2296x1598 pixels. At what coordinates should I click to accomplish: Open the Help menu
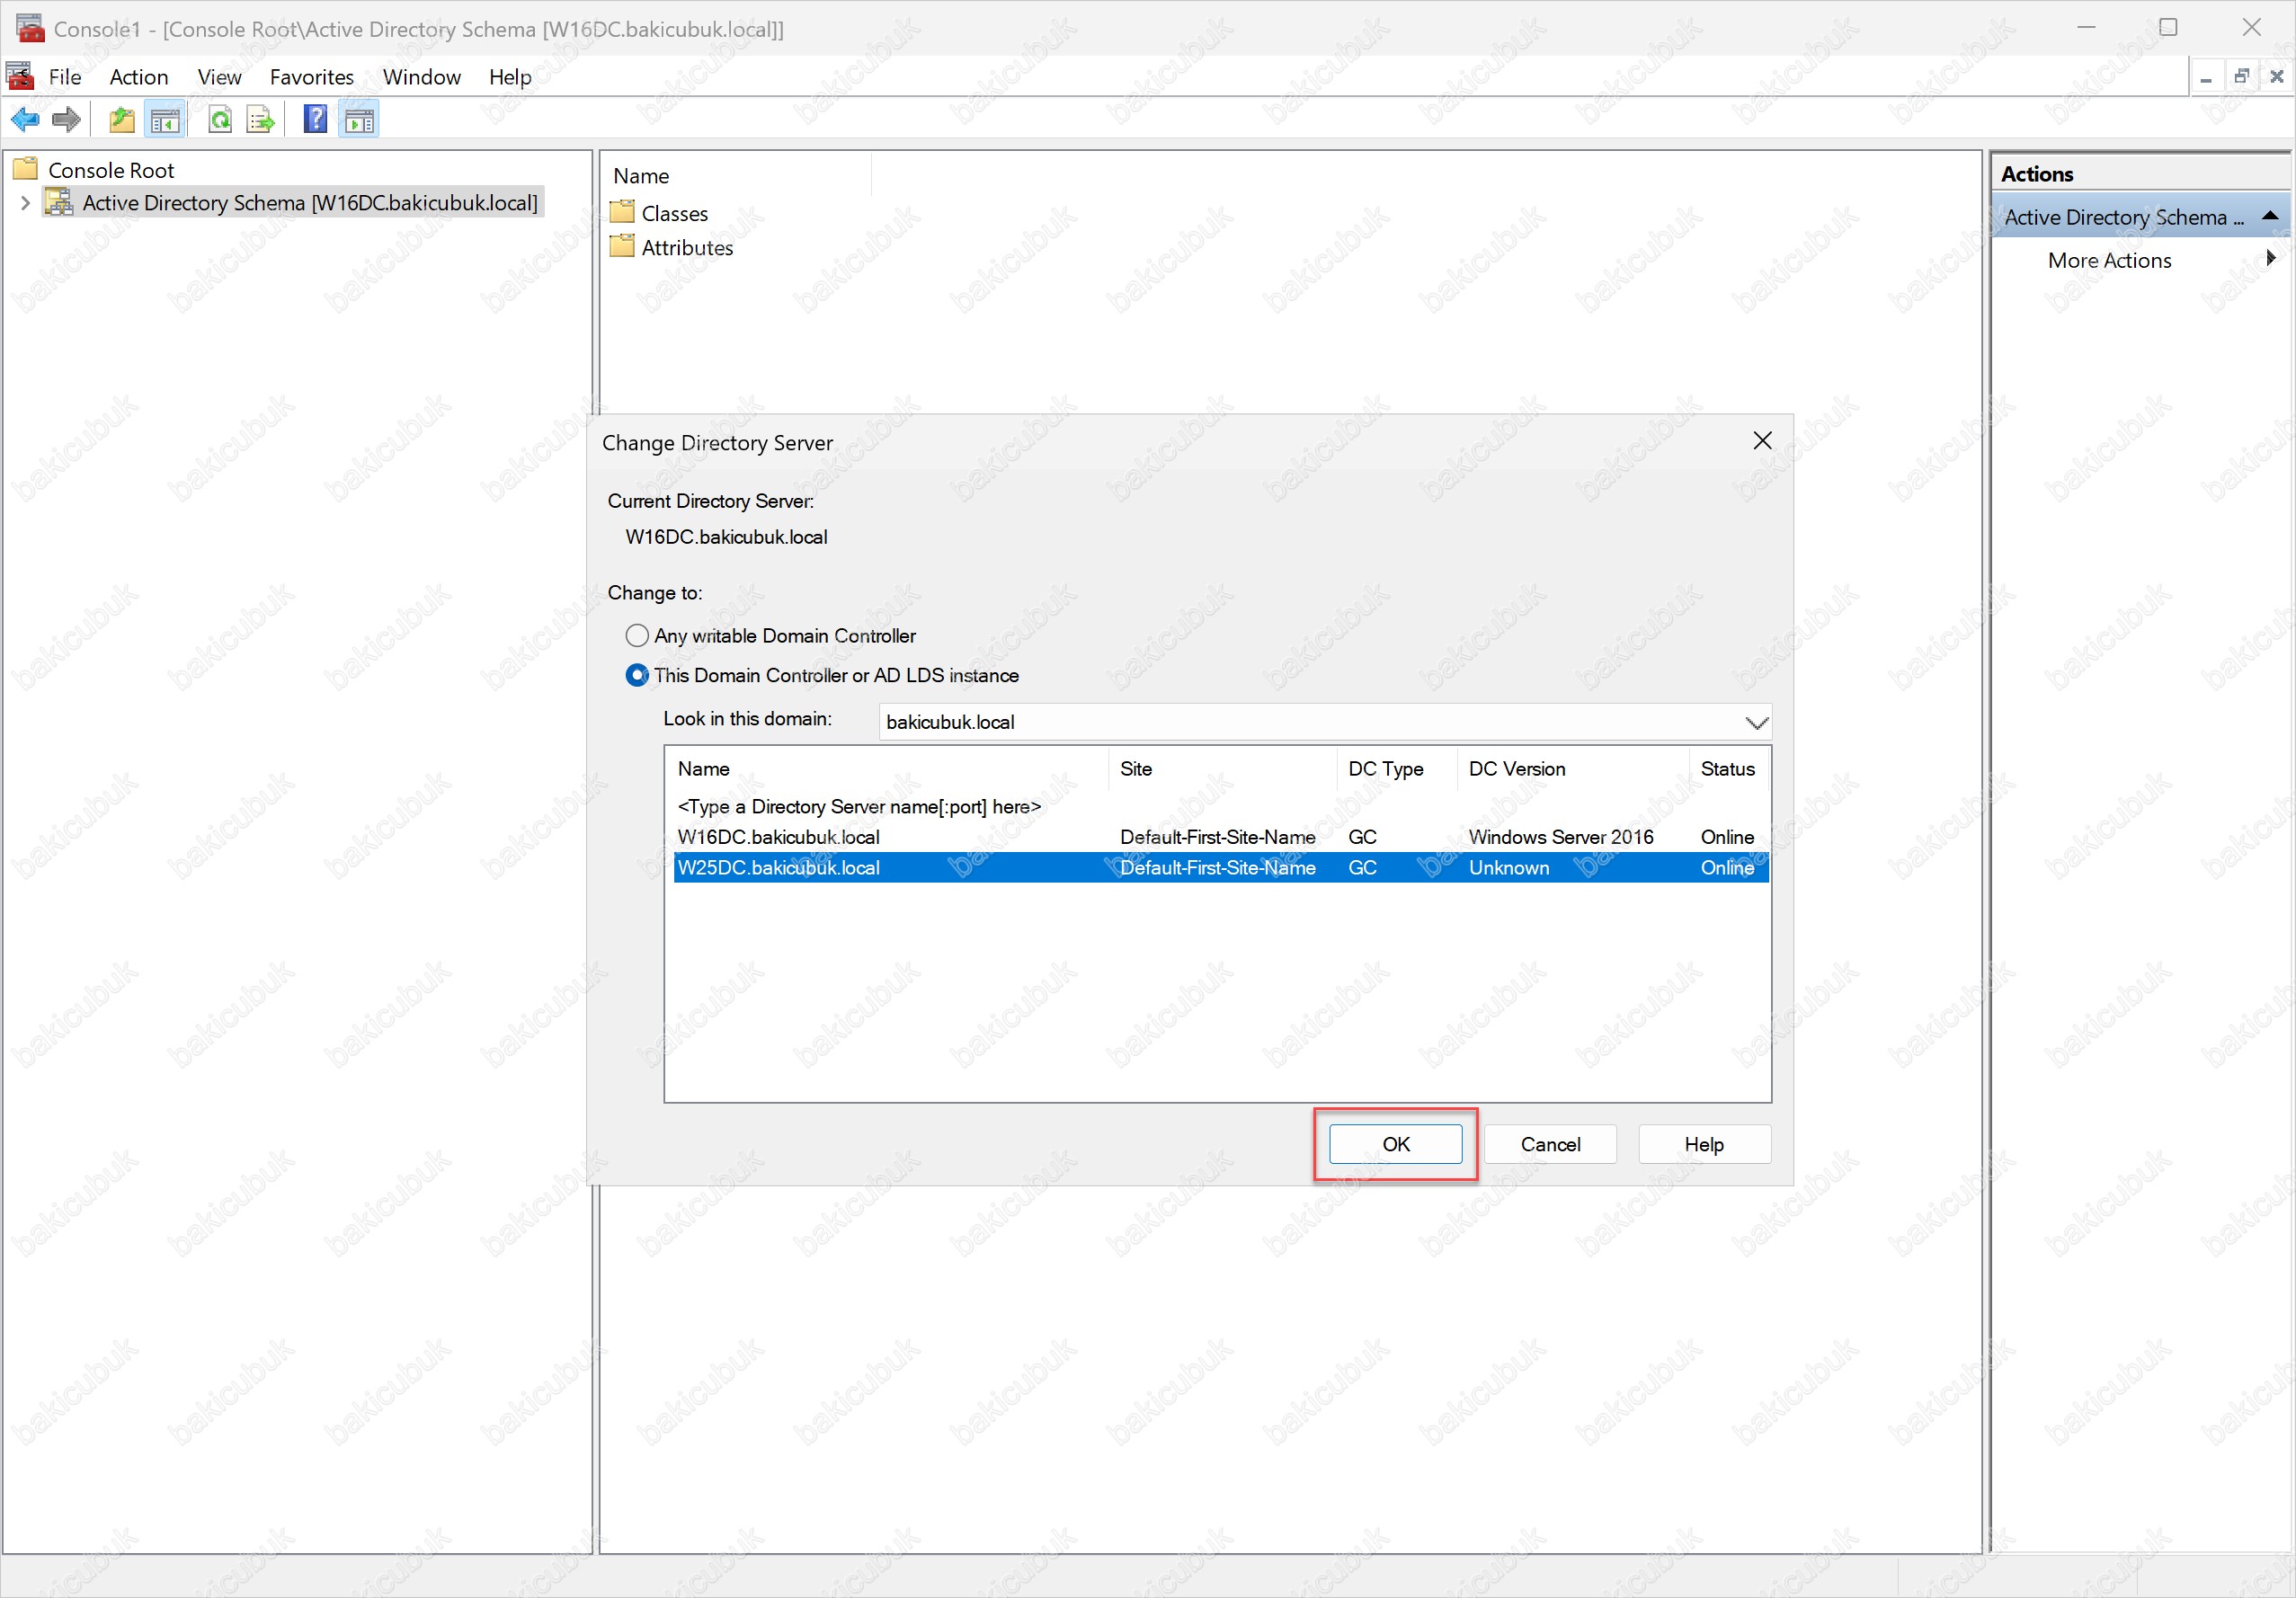510,77
